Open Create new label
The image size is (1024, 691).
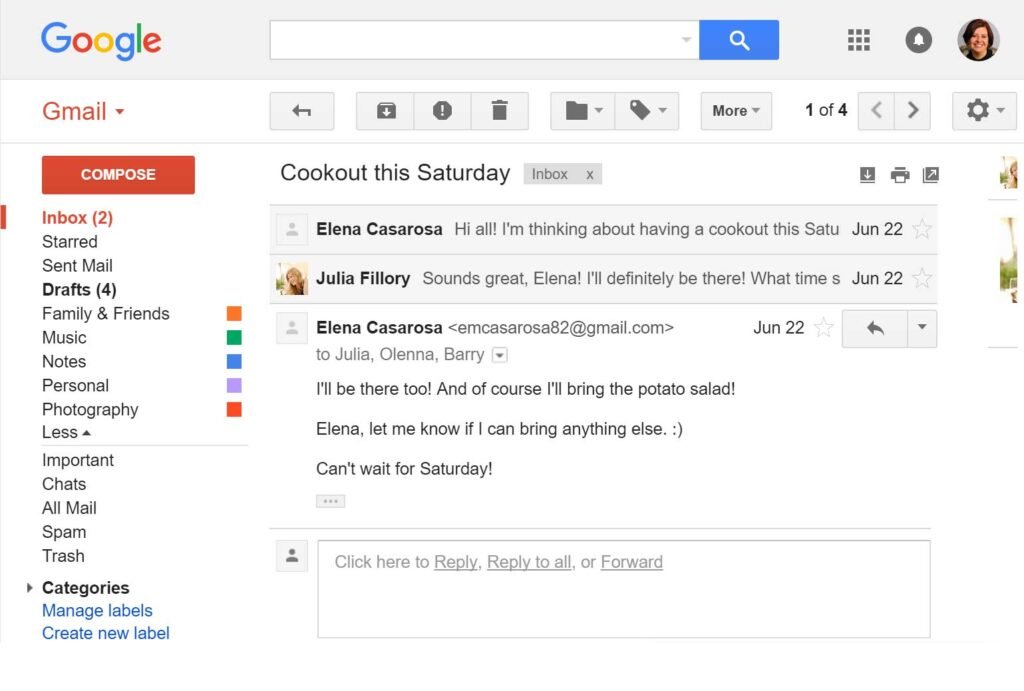pos(105,632)
